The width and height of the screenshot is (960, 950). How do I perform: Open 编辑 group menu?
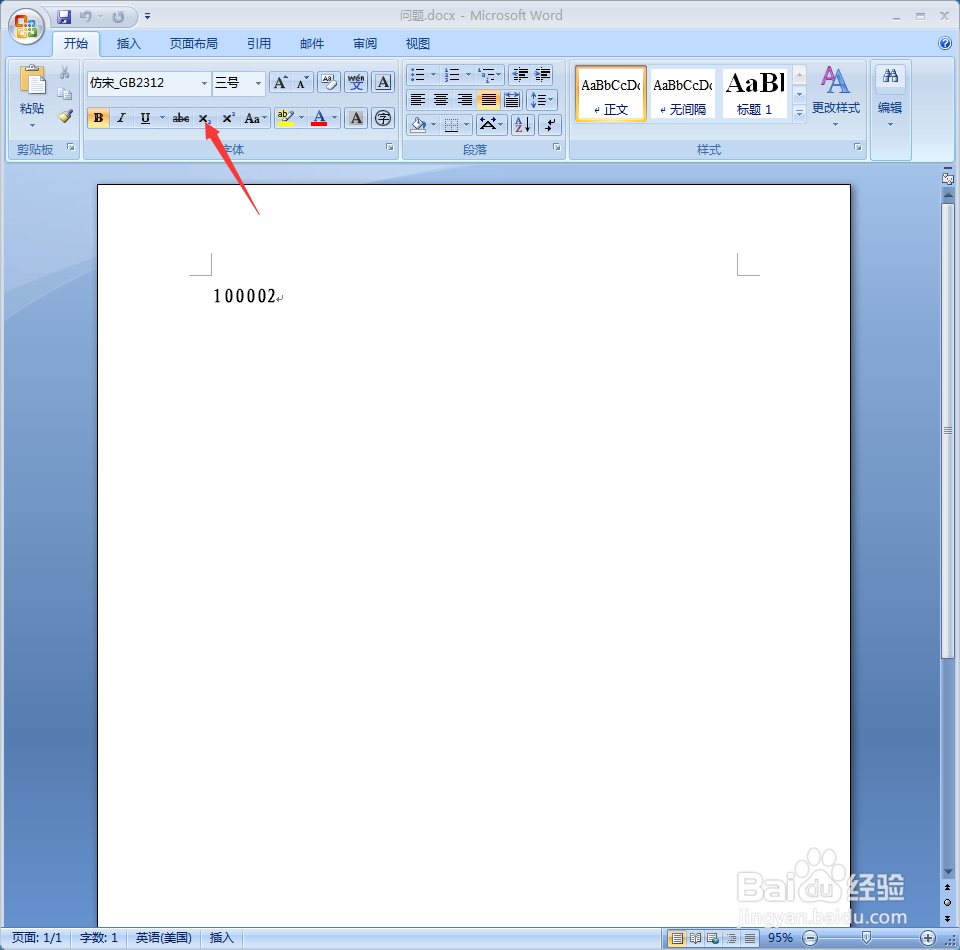(x=890, y=97)
